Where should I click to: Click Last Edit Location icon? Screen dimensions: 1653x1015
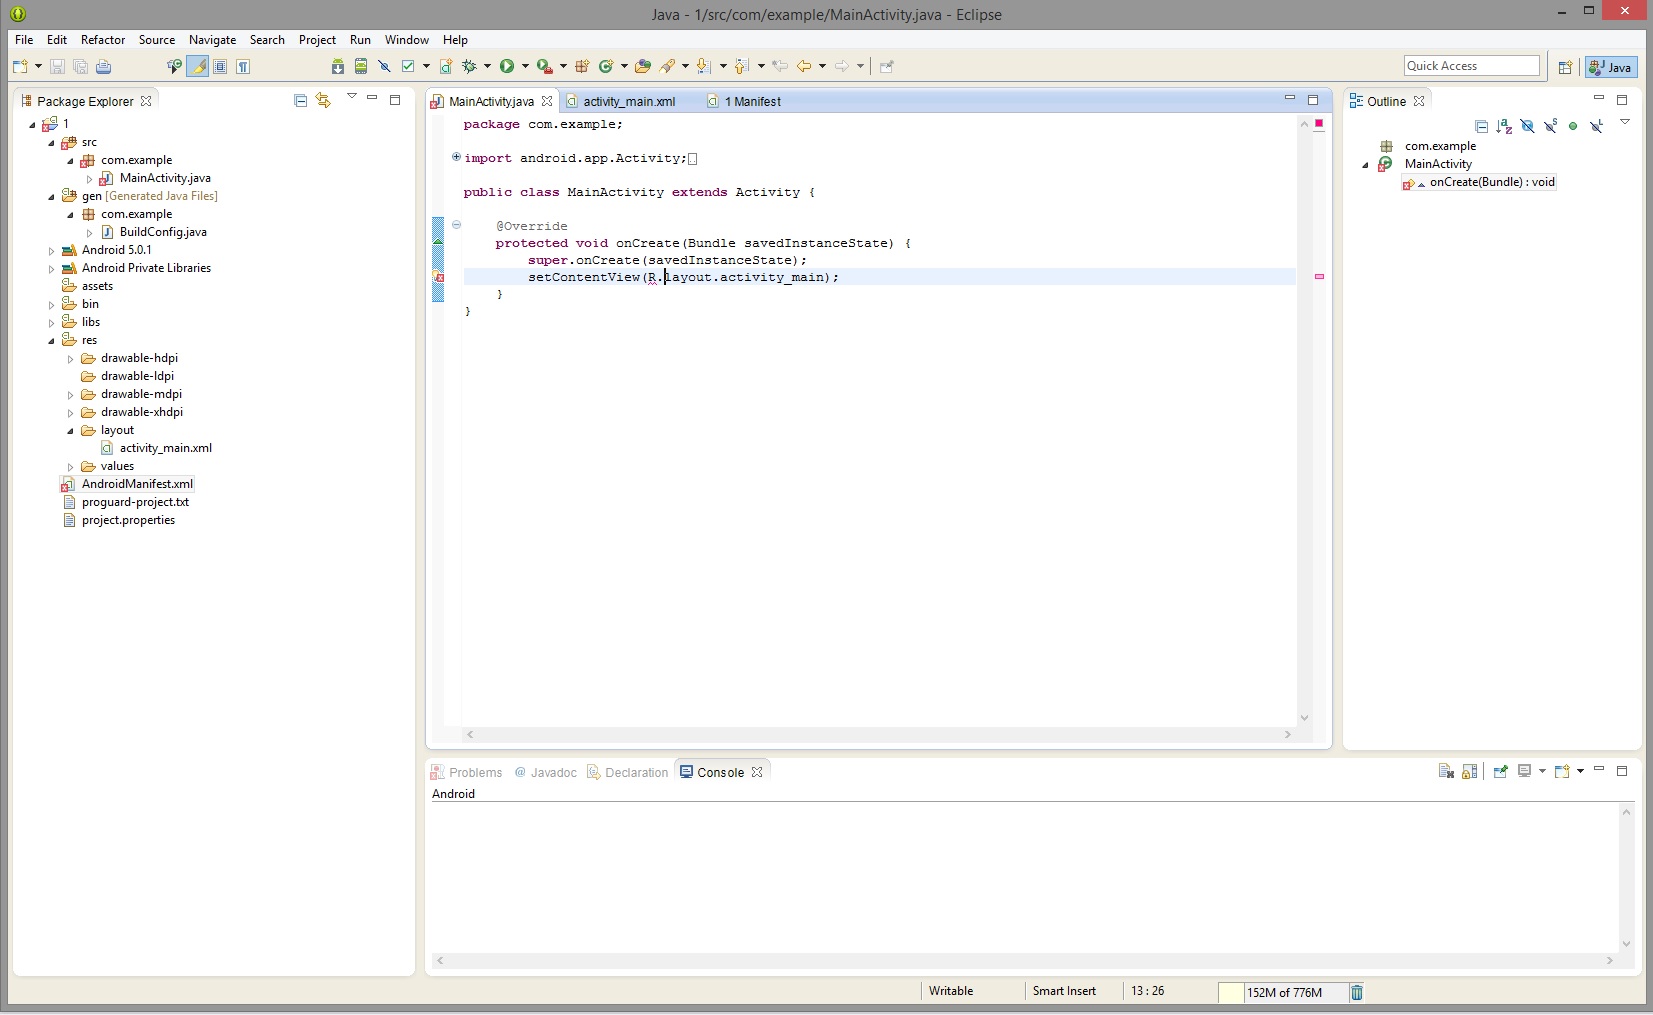coord(780,67)
